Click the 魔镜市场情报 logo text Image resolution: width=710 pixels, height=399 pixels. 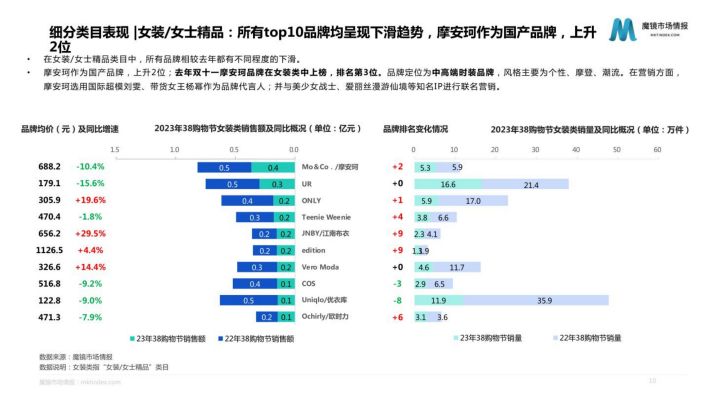point(665,26)
